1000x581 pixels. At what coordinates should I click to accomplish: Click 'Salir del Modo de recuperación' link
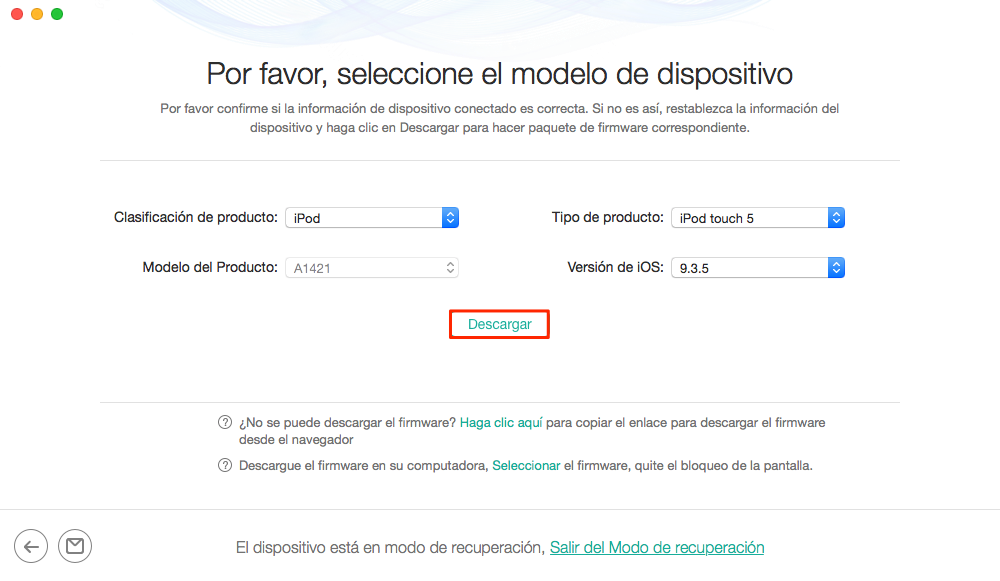[x=657, y=547]
